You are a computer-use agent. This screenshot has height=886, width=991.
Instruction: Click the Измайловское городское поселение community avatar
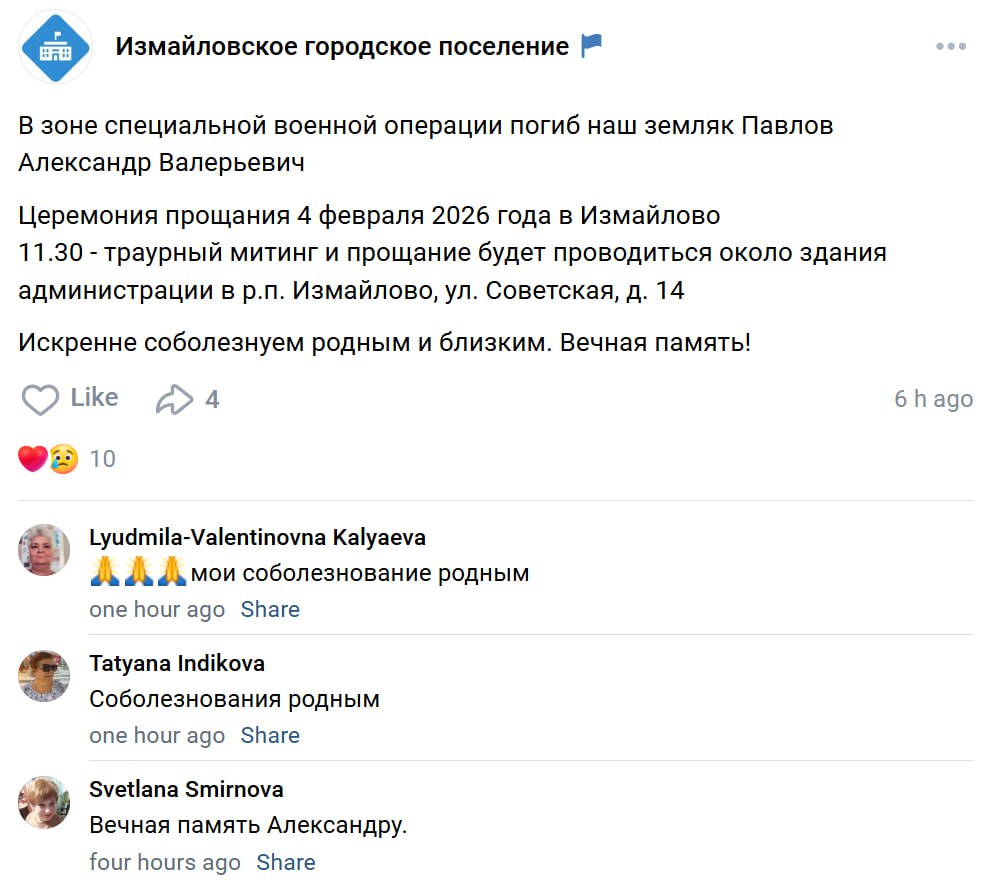pyautogui.click(x=56, y=47)
